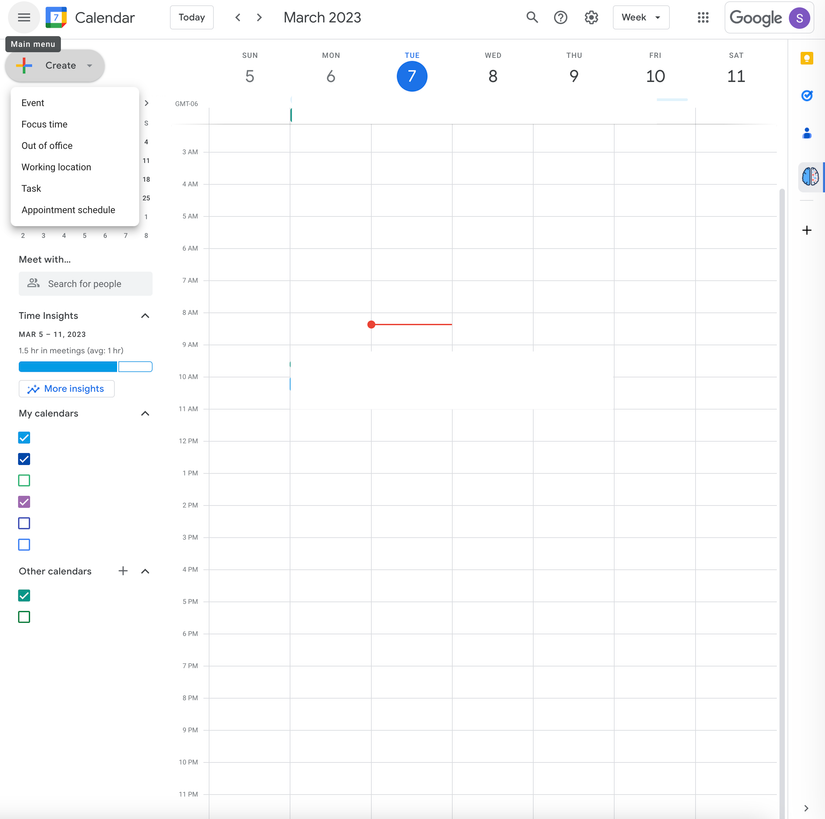Uncheck the teal checkbox under Other calendars
This screenshot has width=825, height=819.
tap(24, 596)
